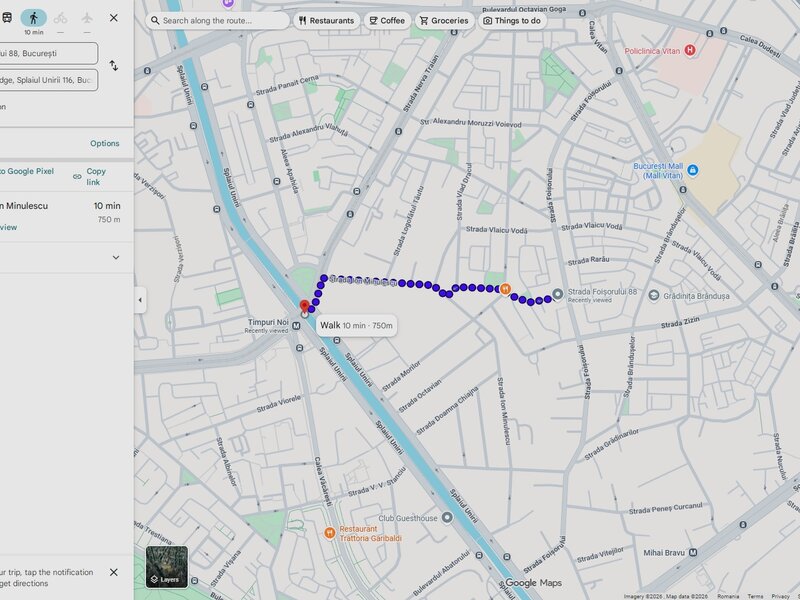Swap starting point and destination

click(113, 66)
